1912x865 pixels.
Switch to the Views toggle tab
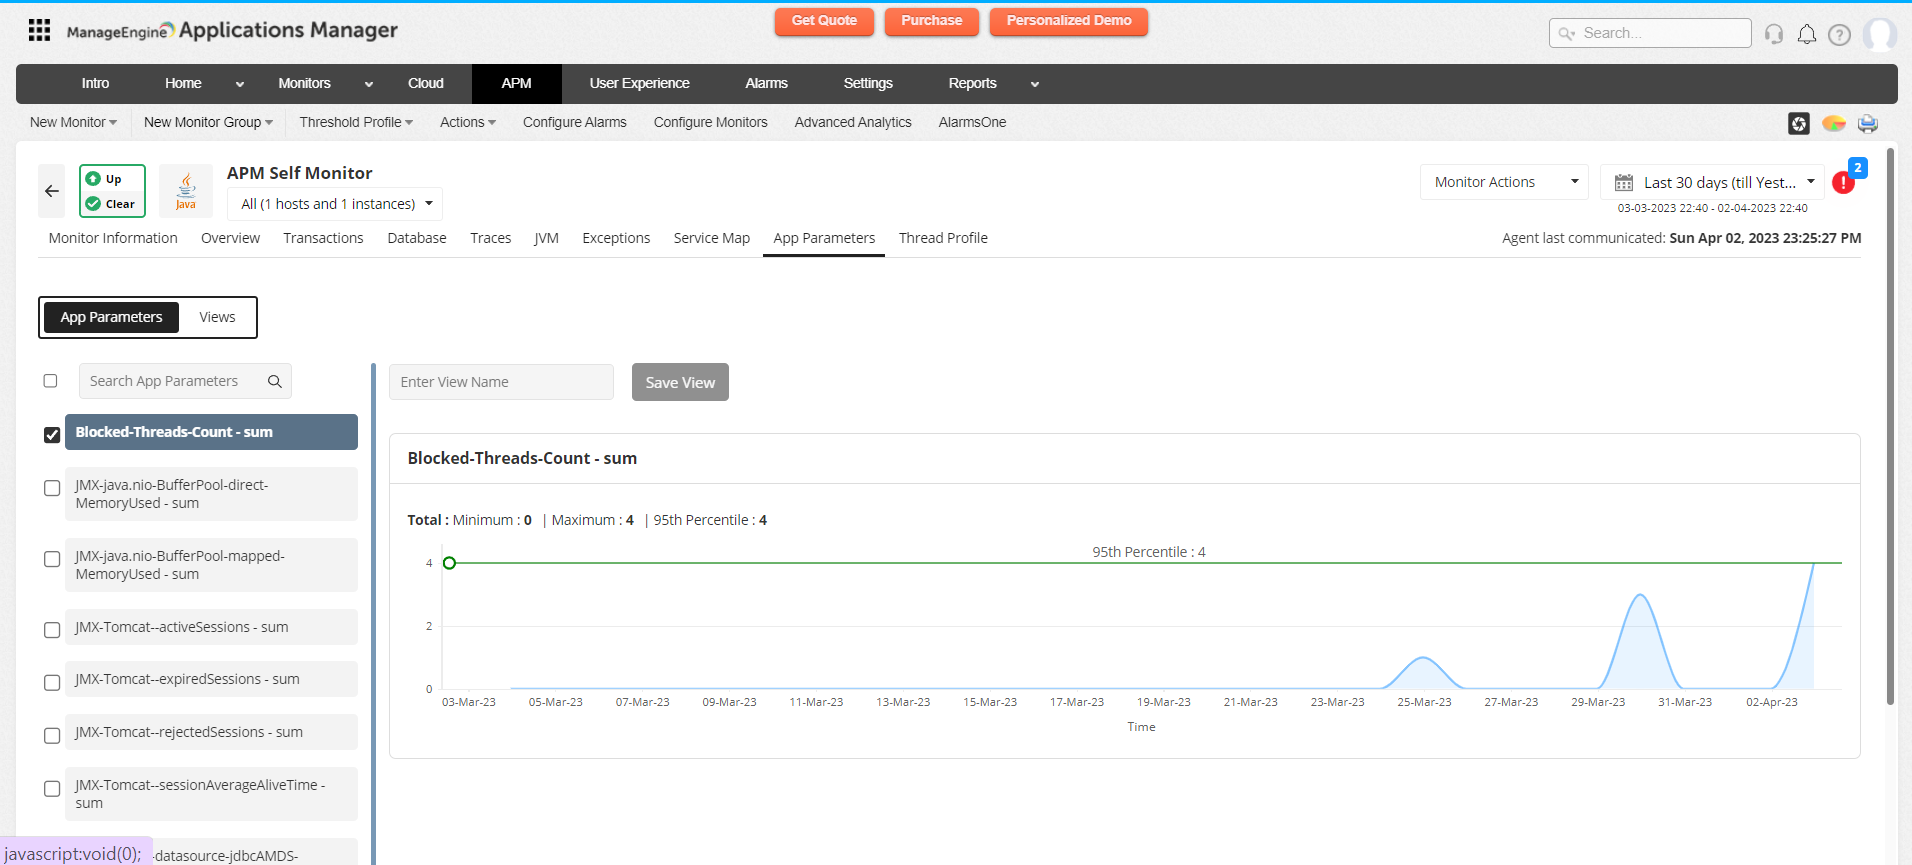217,317
